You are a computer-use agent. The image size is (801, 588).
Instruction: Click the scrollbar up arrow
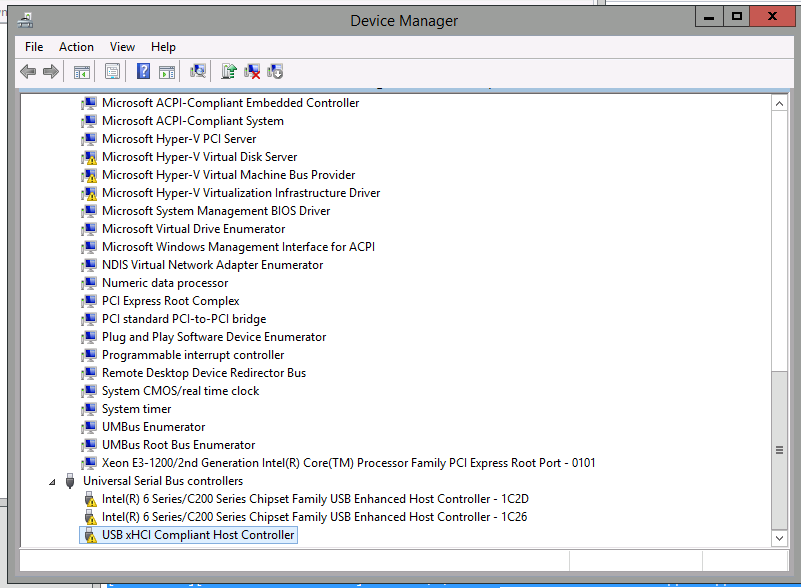point(779,104)
